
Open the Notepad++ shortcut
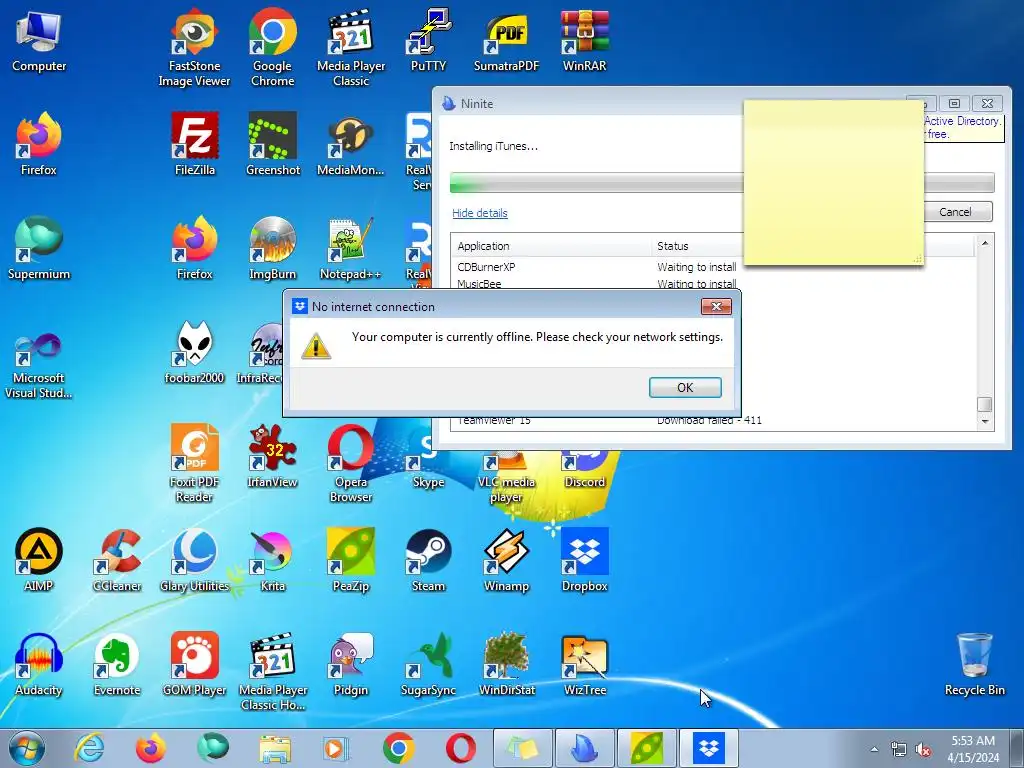(351, 249)
